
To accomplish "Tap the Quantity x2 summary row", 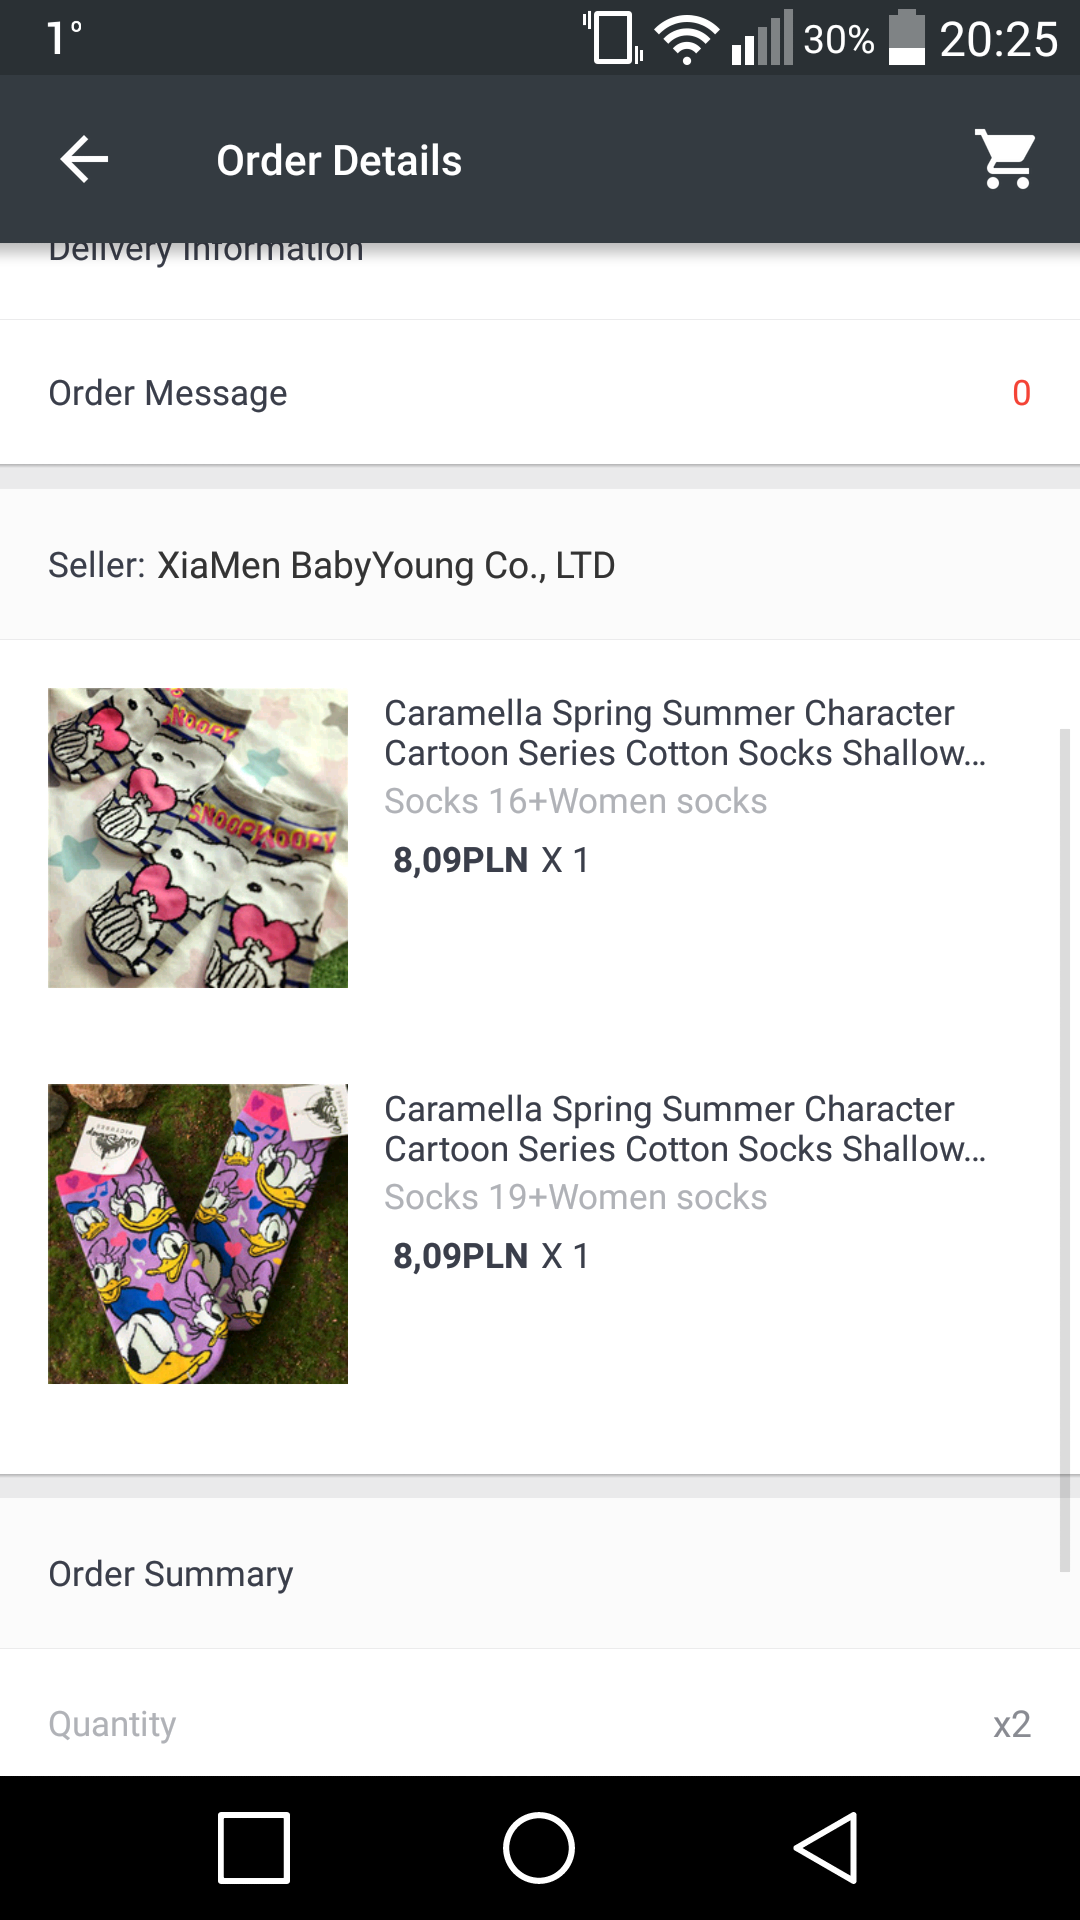I will coord(540,1724).
